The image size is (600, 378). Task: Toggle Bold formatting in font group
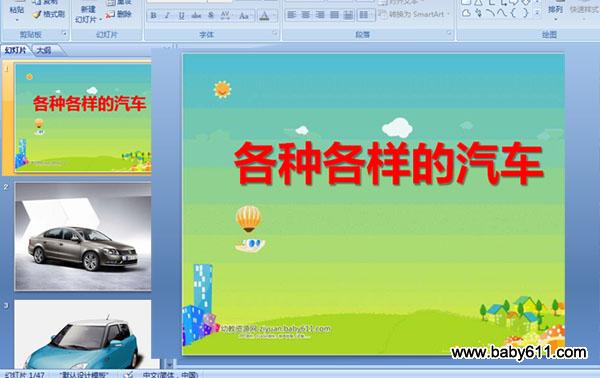pyautogui.click(x=153, y=16)
